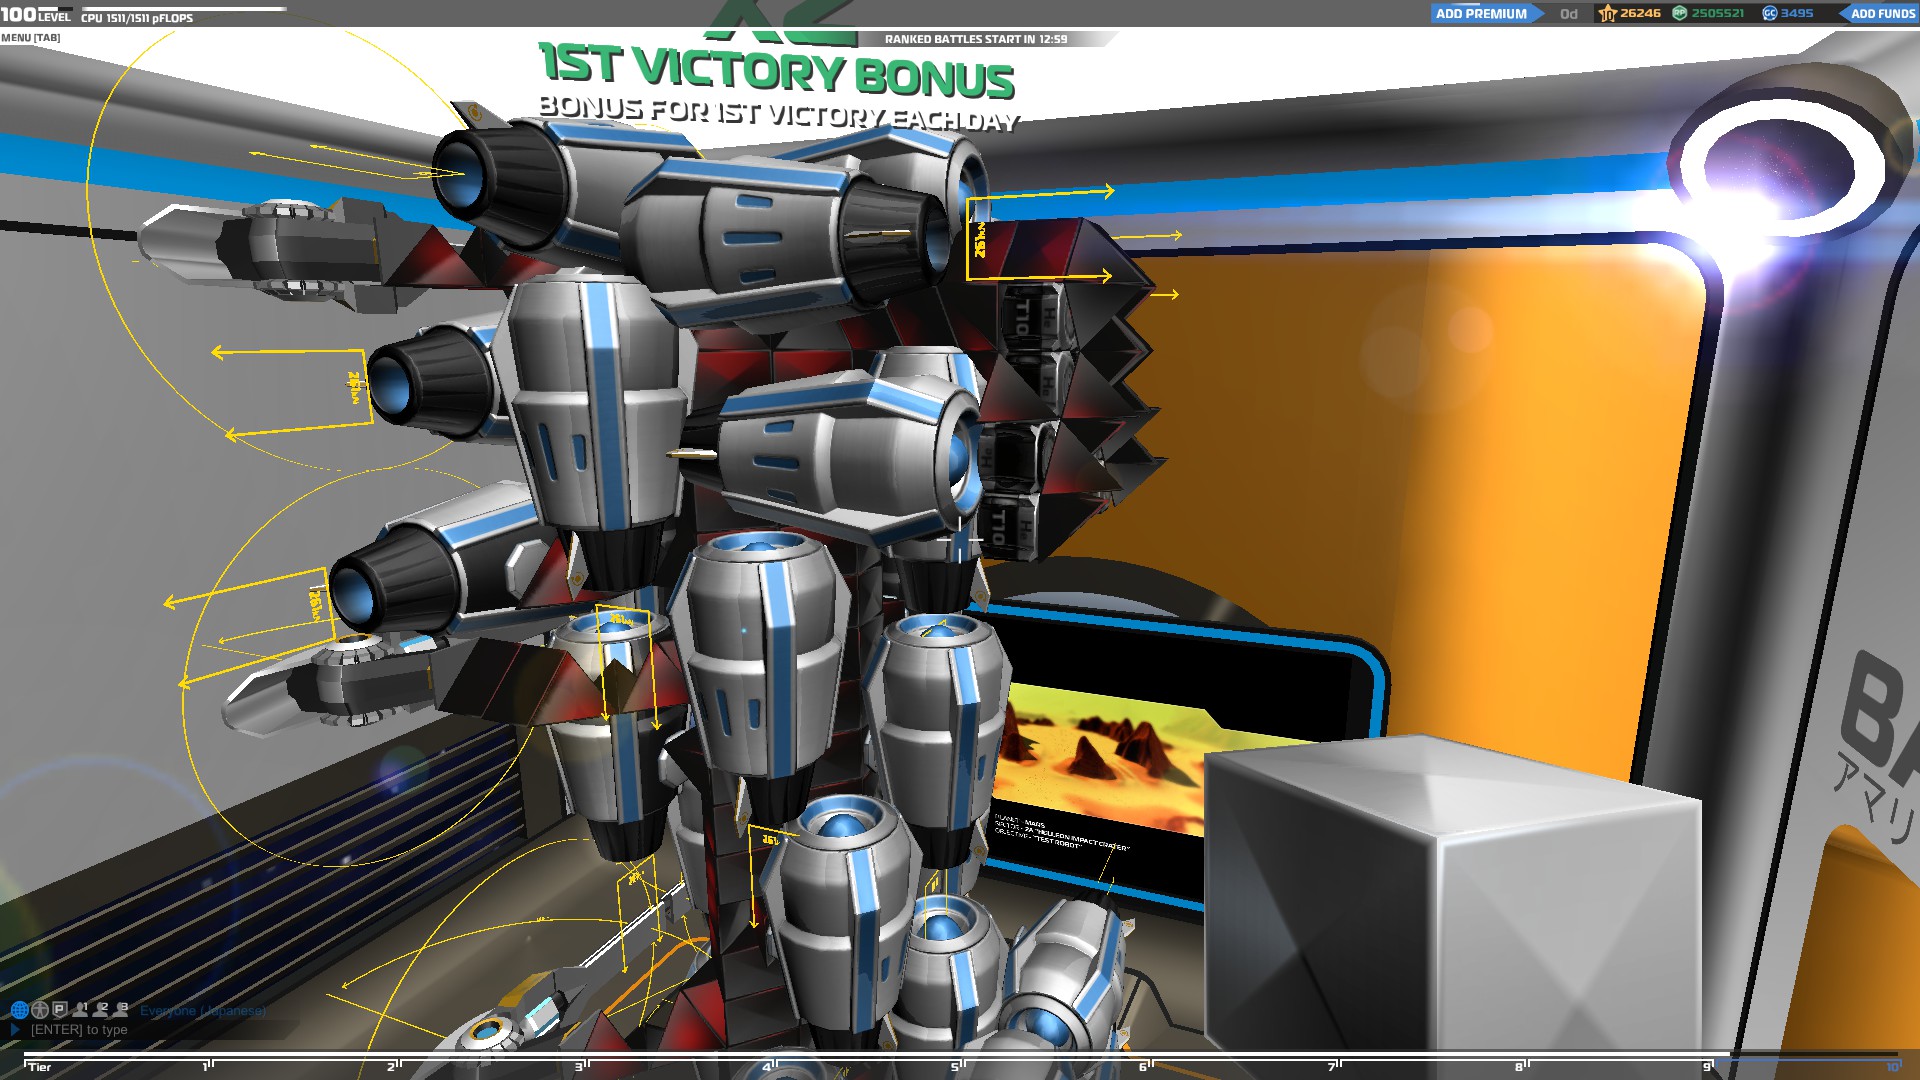The width and height of the screenshot is (1920, 1080).
Task: Click the GC galaxy cash icon
Action: coord(1770,13)
